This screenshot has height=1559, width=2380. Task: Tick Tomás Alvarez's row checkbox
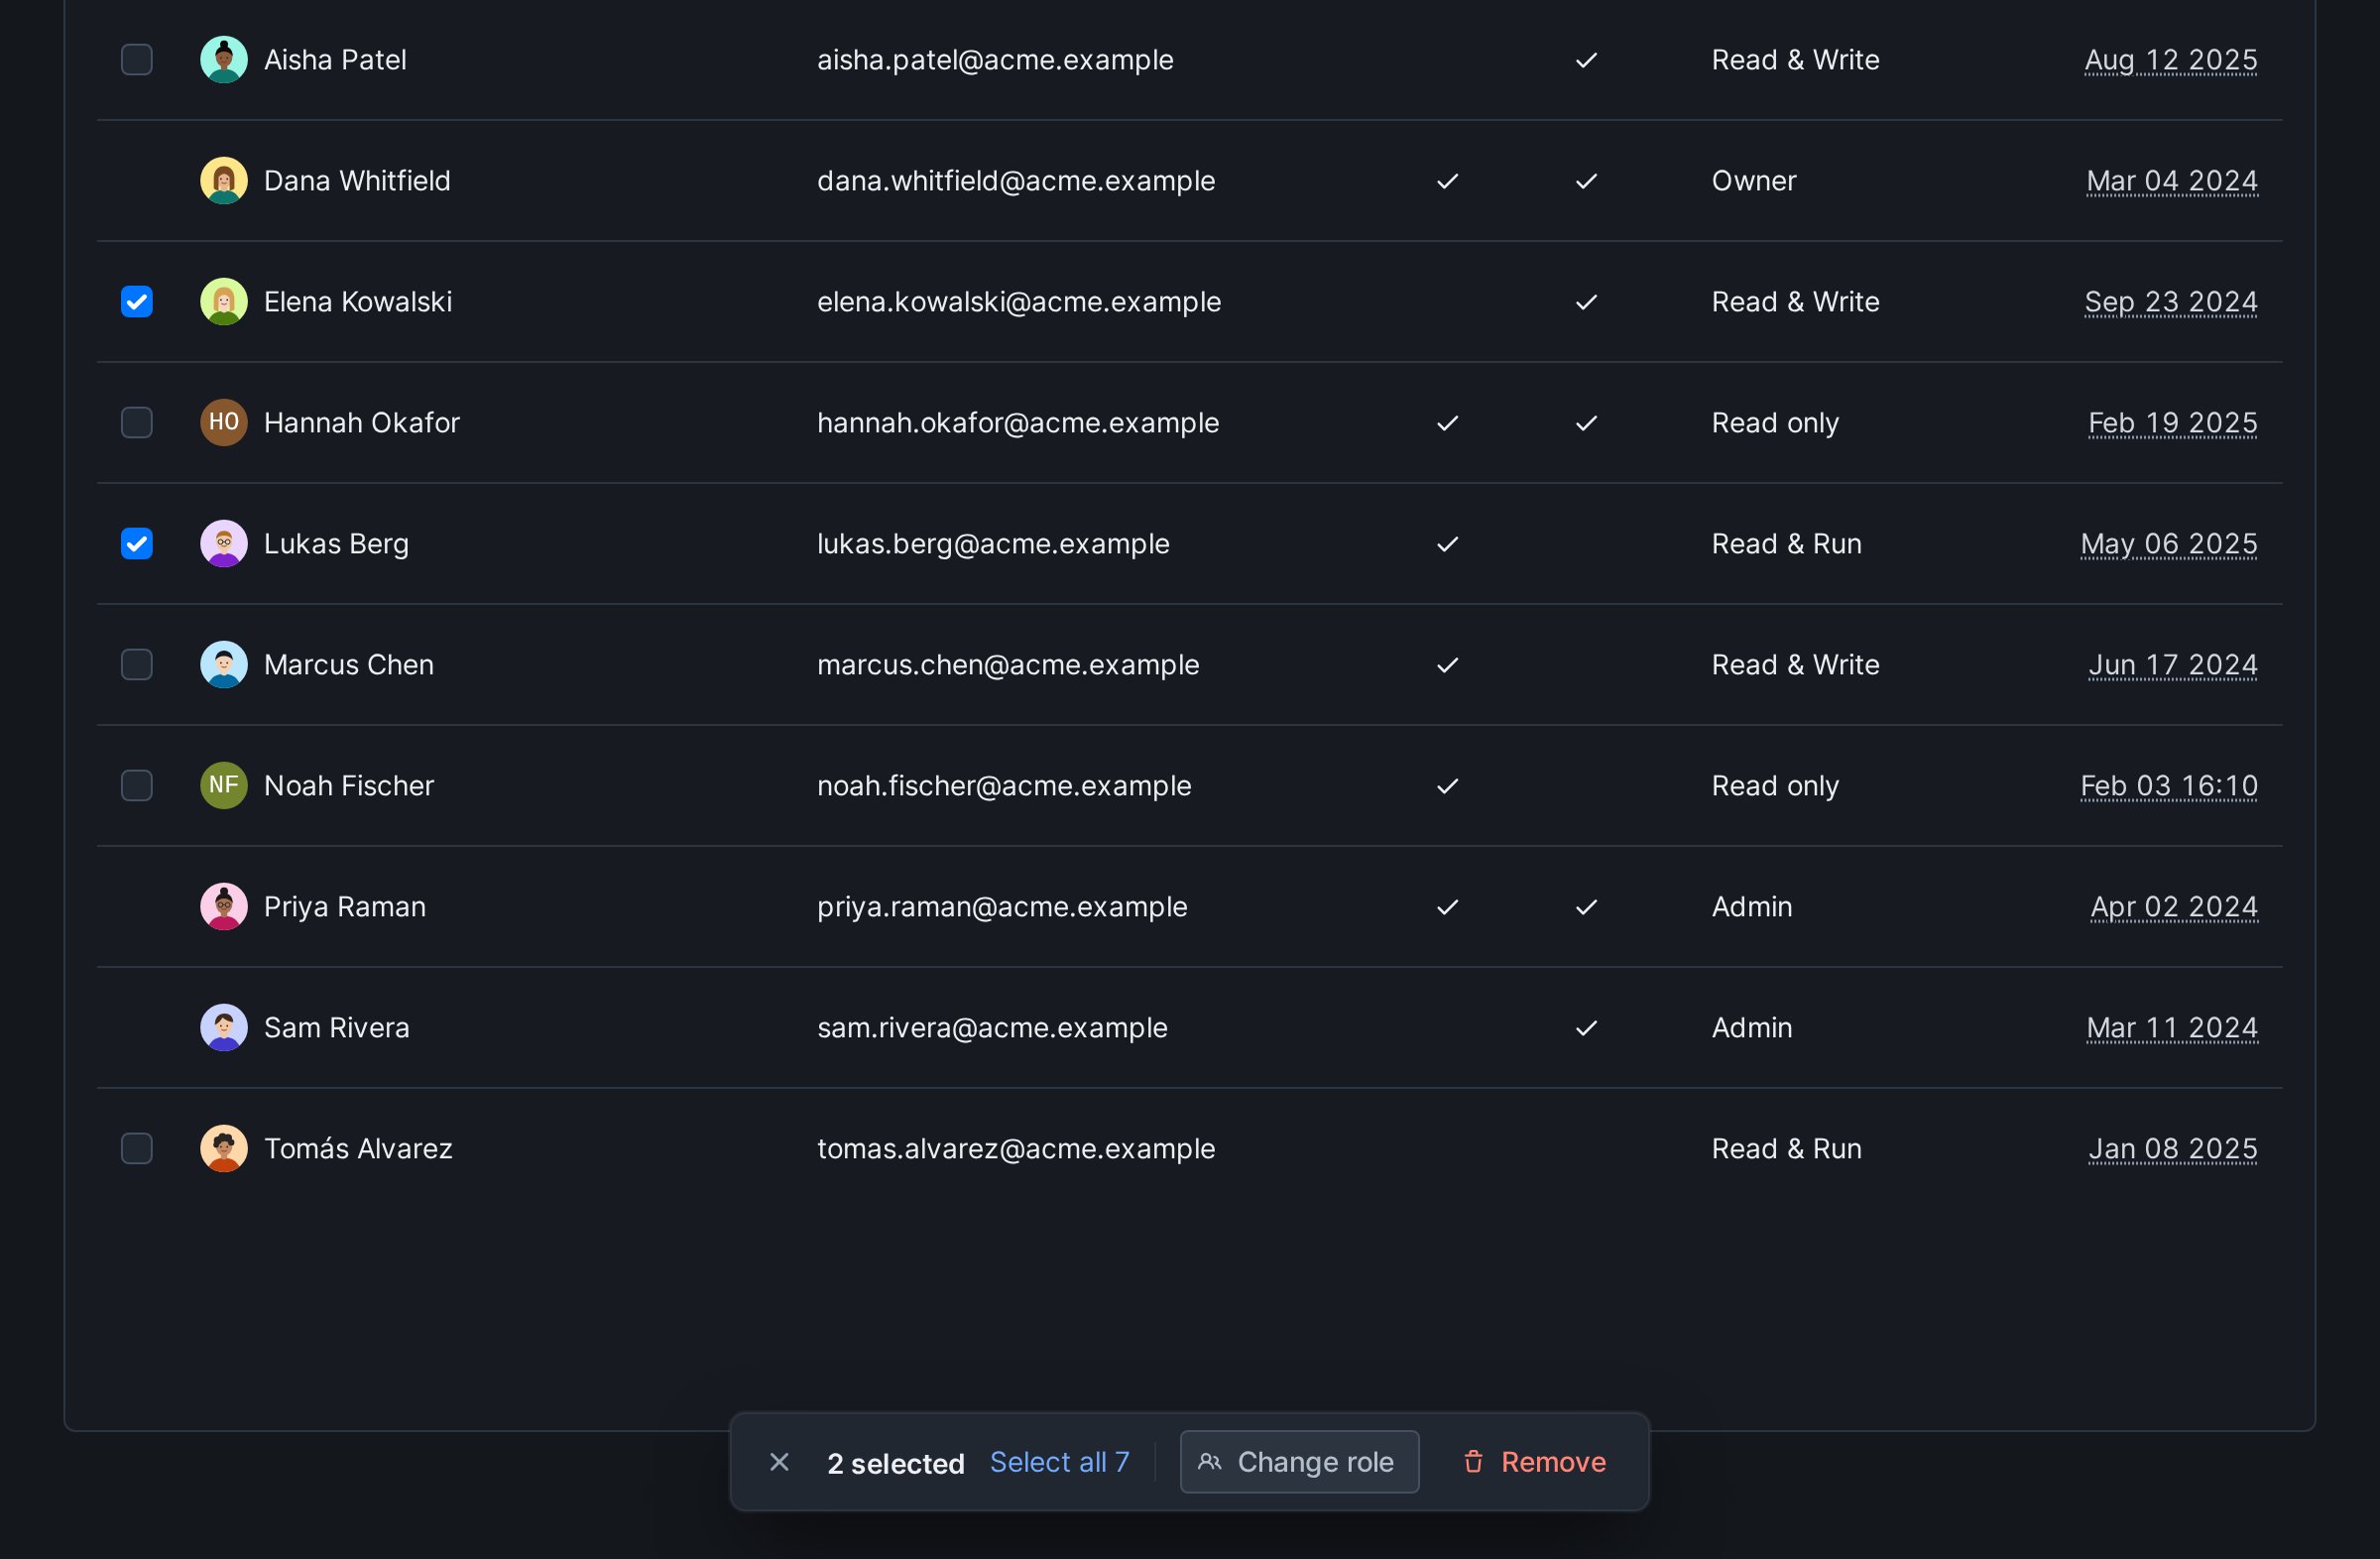tap(137, 1149)
